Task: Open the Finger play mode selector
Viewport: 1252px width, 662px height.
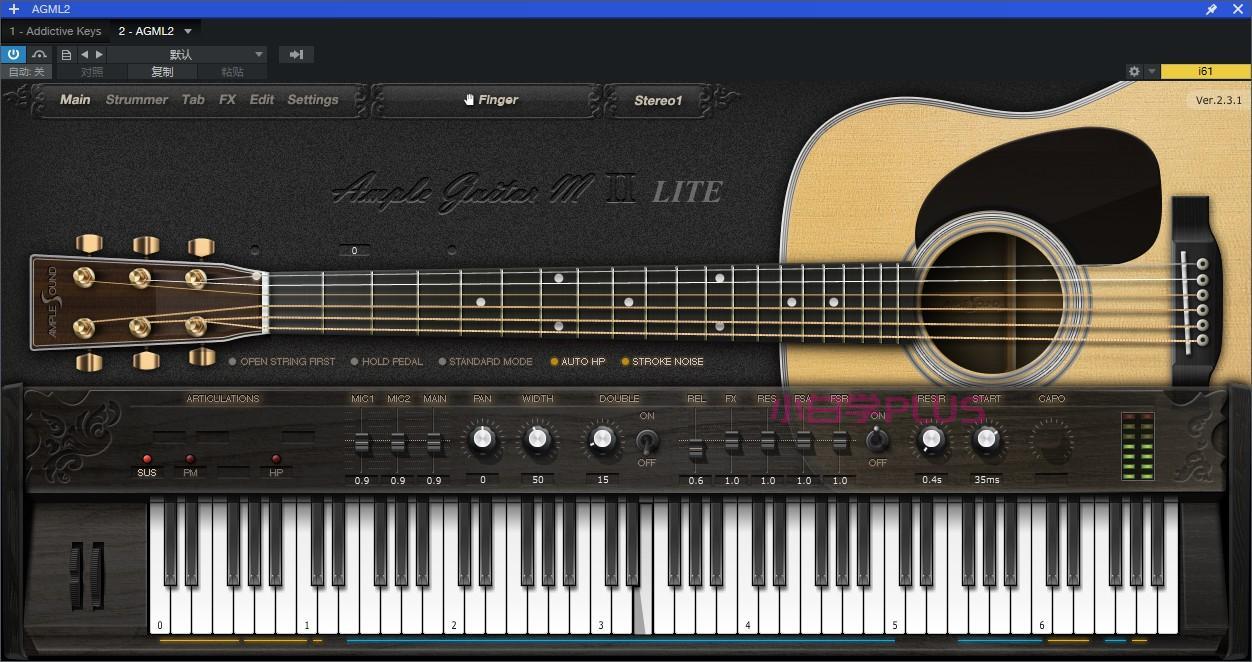Action: pyautogui.click(x=487, y=100)
